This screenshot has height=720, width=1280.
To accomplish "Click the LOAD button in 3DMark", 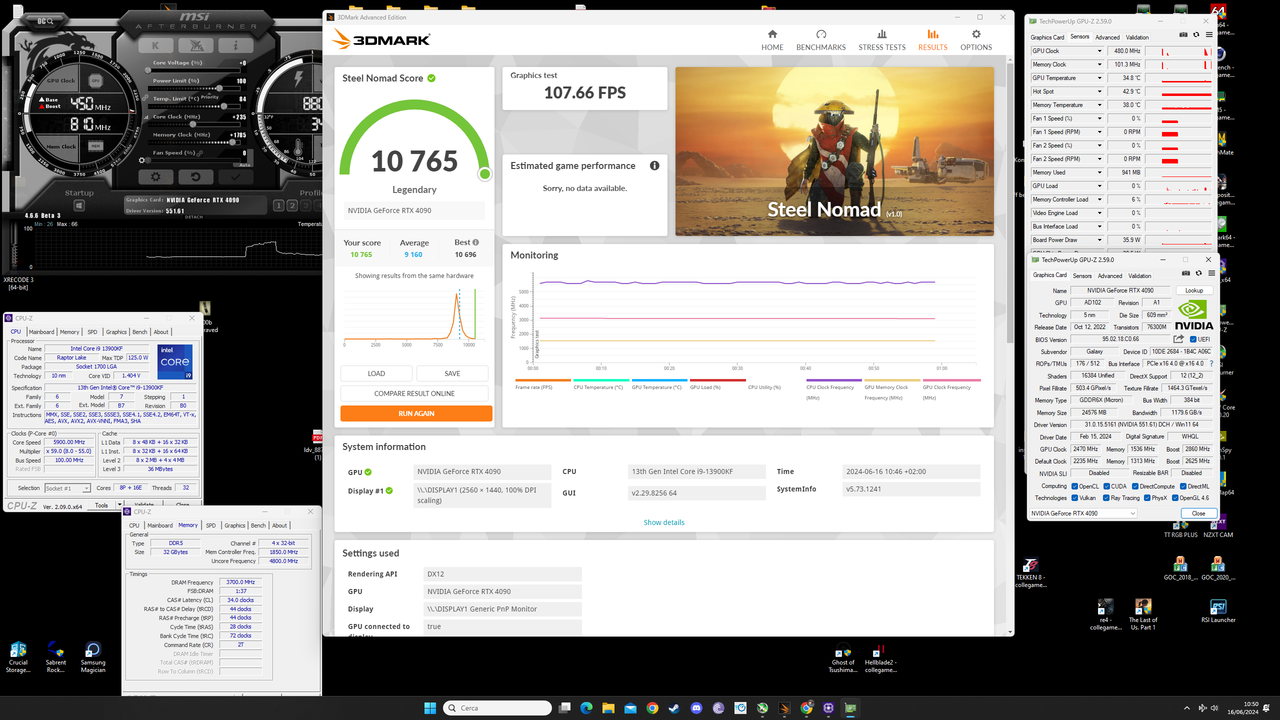I will [x=376, y=373].
